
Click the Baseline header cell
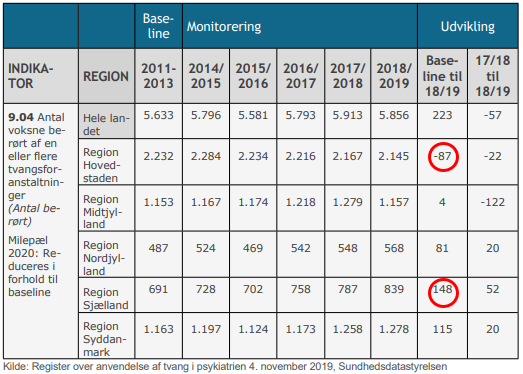tap(158, 26)
